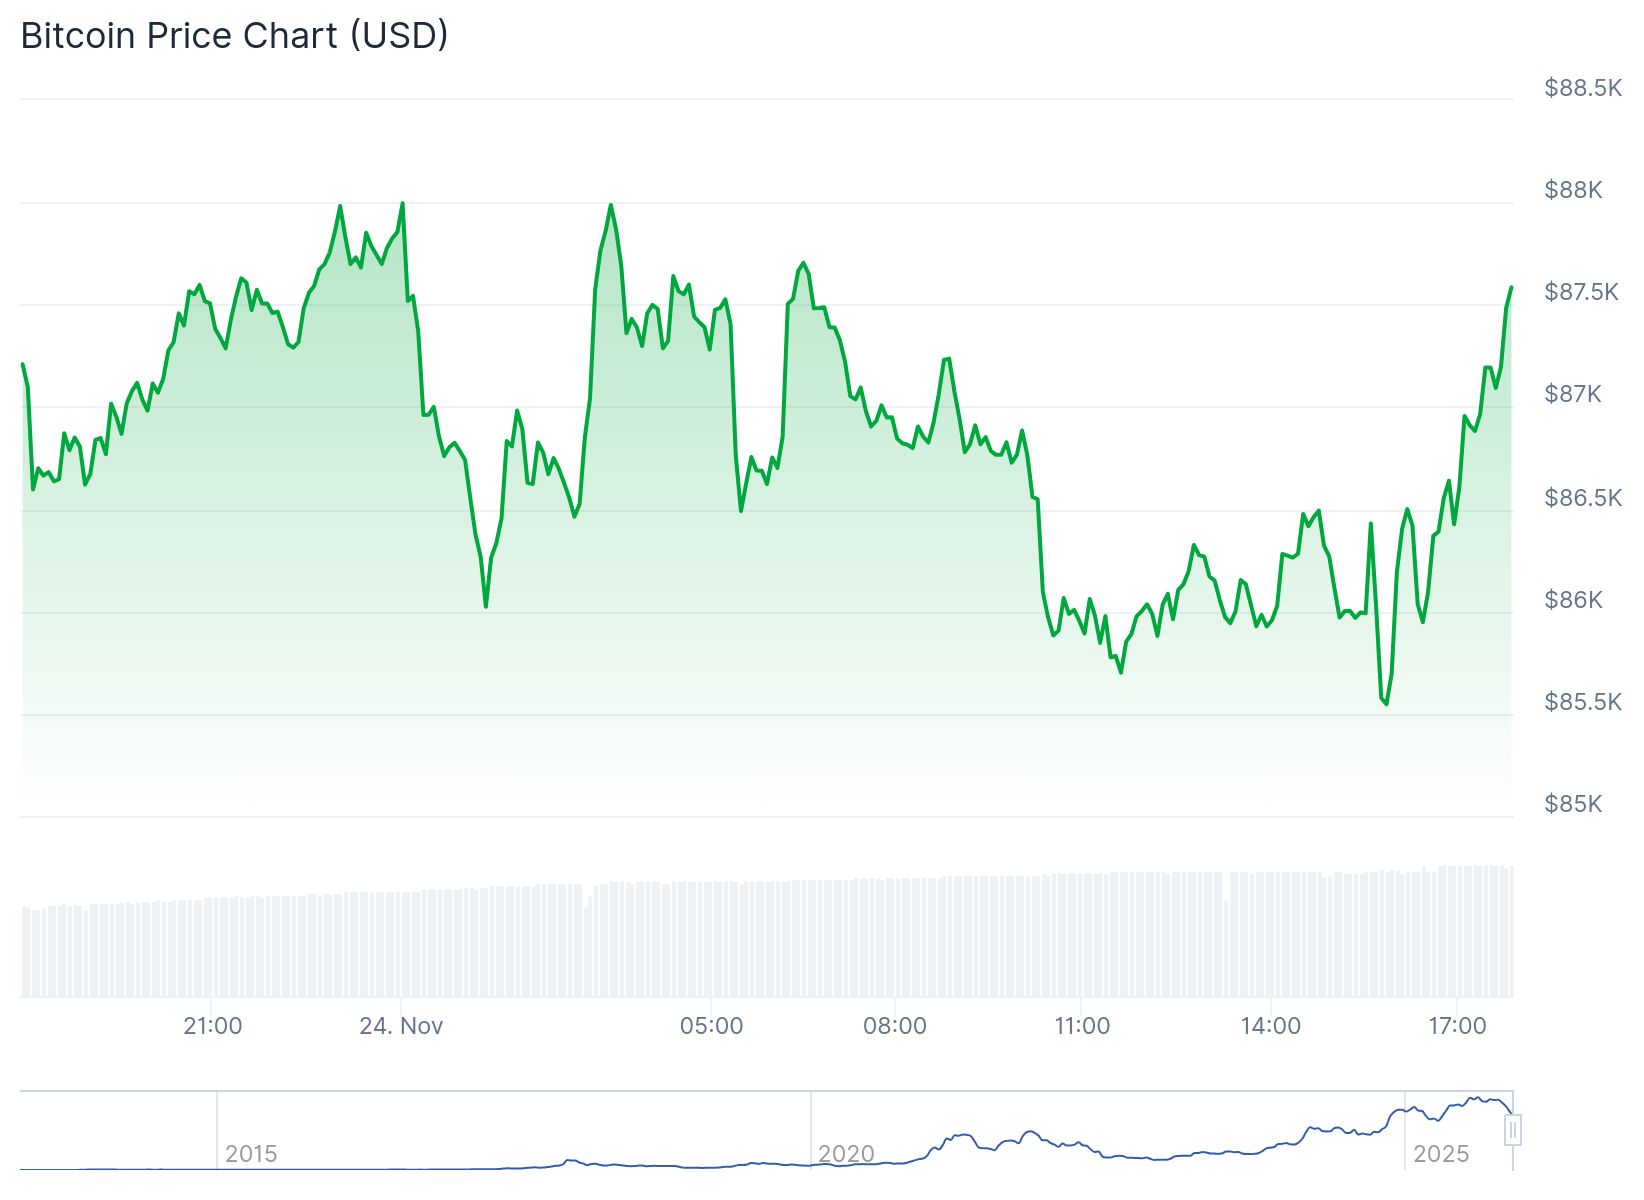Select the 2025 marker in the navigator

[1441, 1154]
